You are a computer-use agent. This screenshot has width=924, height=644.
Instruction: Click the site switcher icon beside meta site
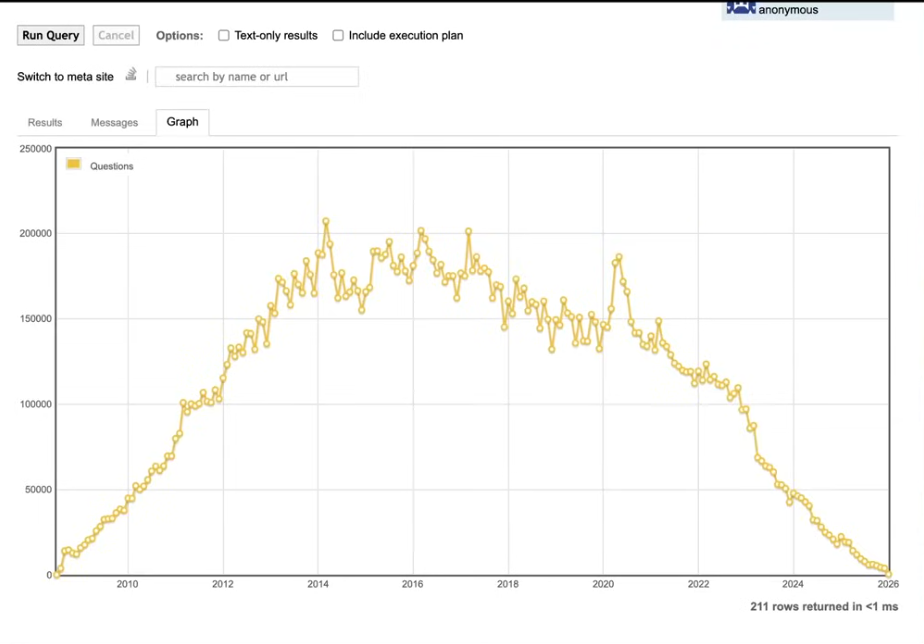(x=131, y=75)
